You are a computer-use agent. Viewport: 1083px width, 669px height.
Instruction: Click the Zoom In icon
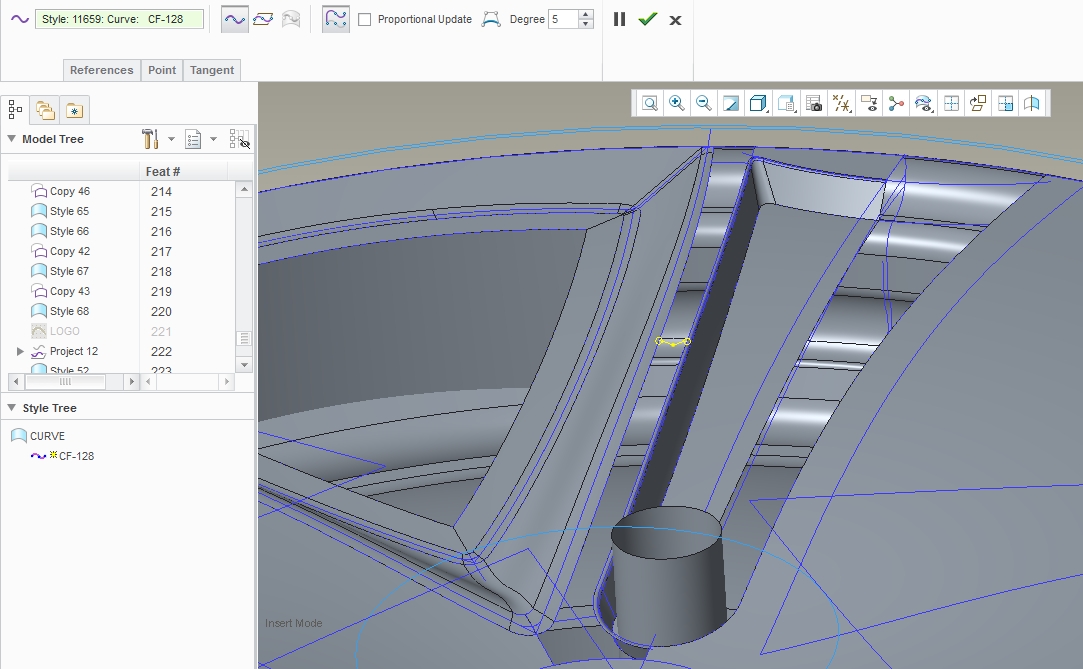click(677, 104)
